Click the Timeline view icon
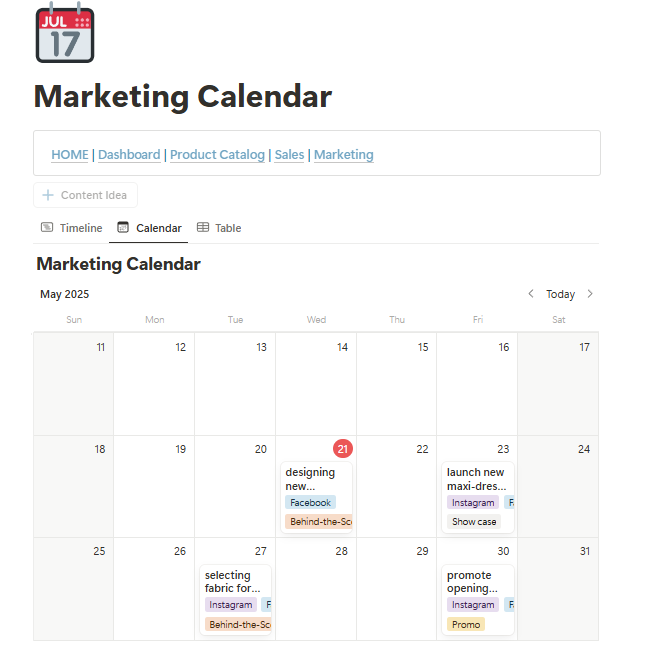Viewport: 645px width, 645px height. (x=47, y=228)
